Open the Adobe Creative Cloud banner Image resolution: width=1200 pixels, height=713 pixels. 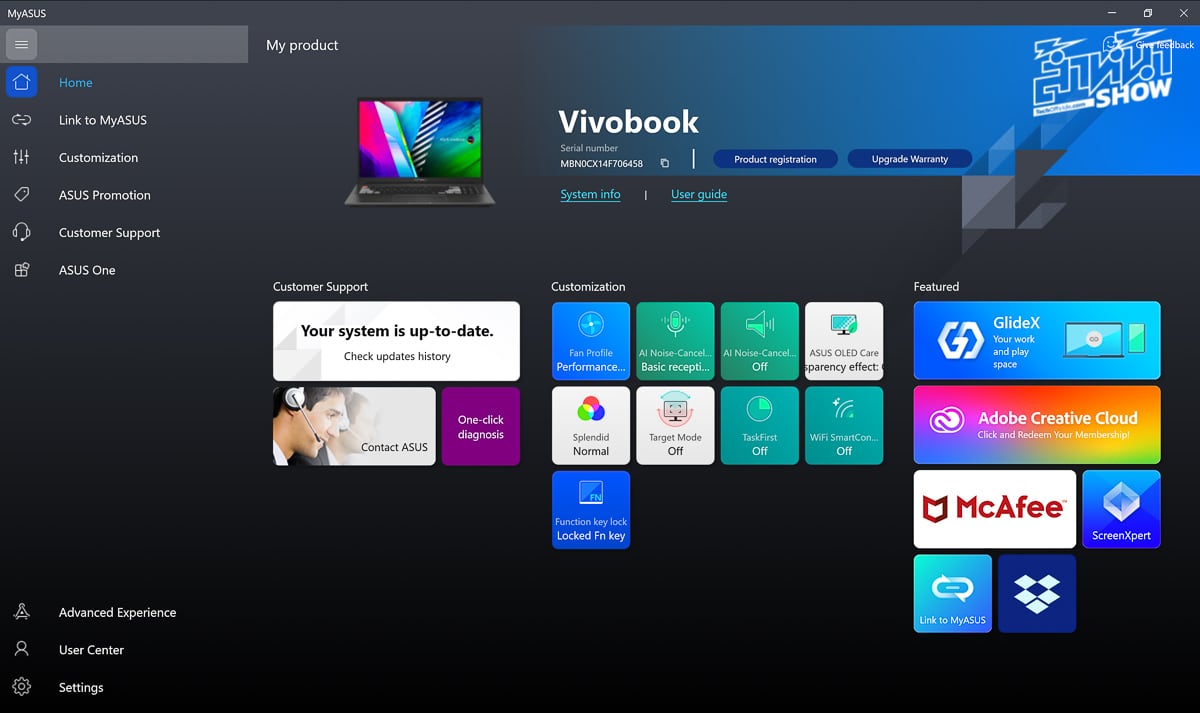click(1037, 425)
